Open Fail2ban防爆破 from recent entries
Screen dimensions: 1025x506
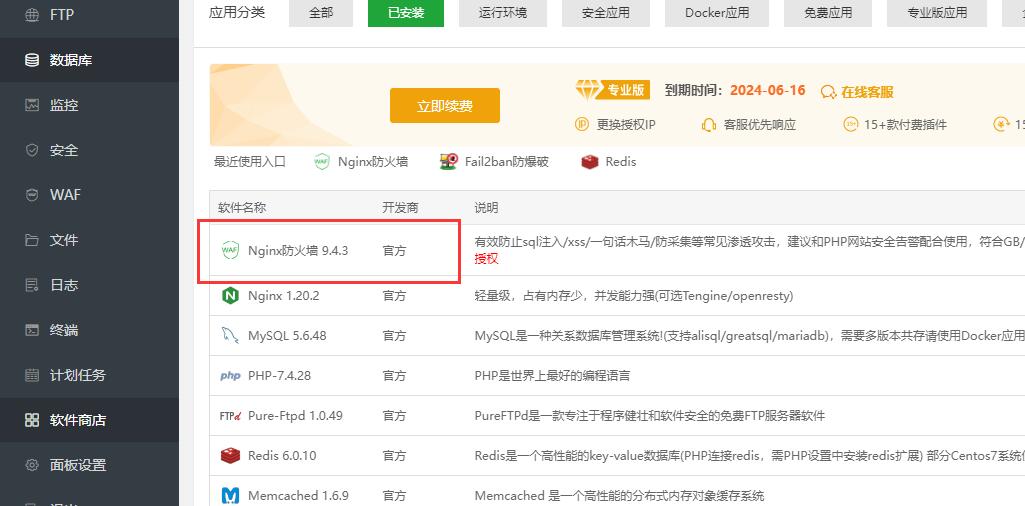pyautogui.click(x=507, y=161)
